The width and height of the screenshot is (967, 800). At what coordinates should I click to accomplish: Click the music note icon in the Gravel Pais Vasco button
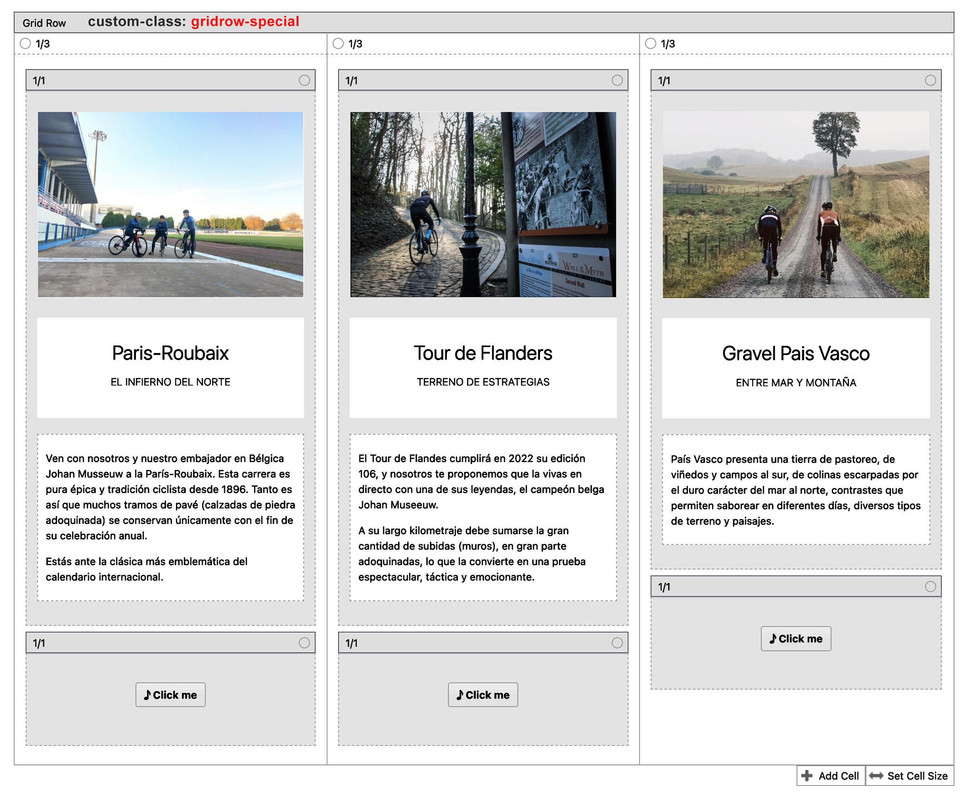[x=773, y=639]
